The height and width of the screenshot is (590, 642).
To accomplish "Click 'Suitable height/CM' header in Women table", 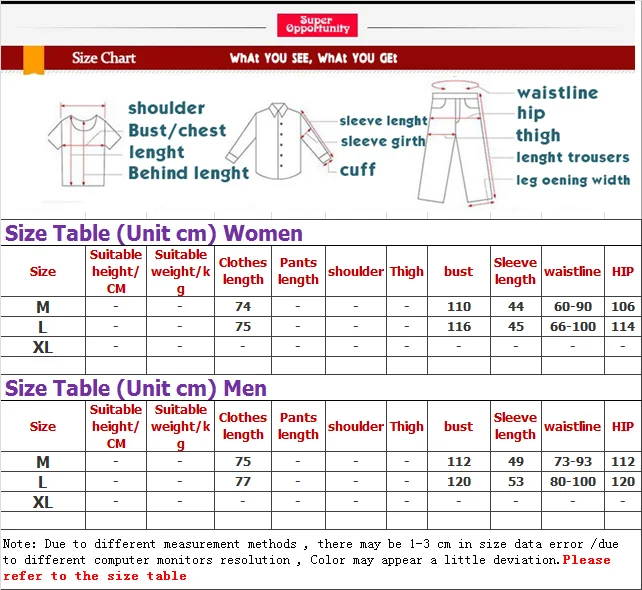I will pos(116,271).
